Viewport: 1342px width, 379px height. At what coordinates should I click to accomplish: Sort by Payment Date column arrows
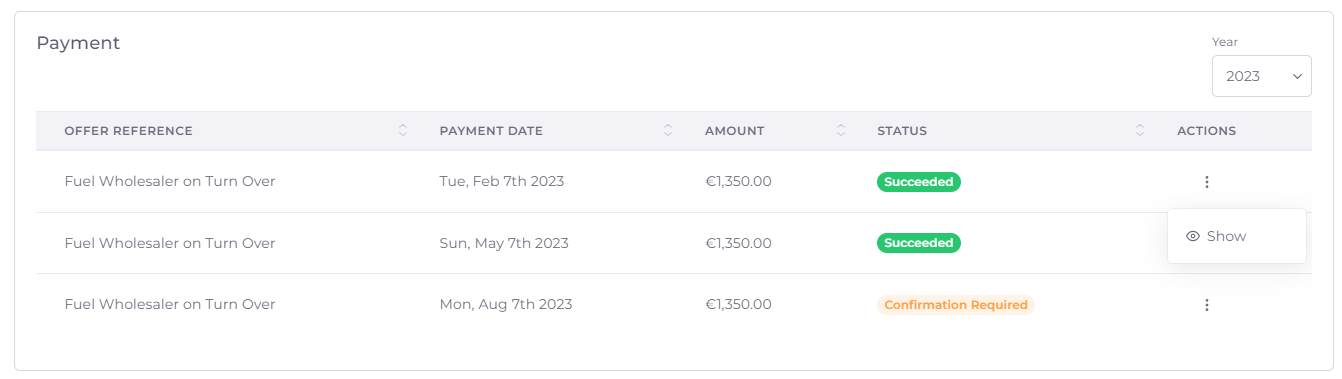tap(668, 131)
